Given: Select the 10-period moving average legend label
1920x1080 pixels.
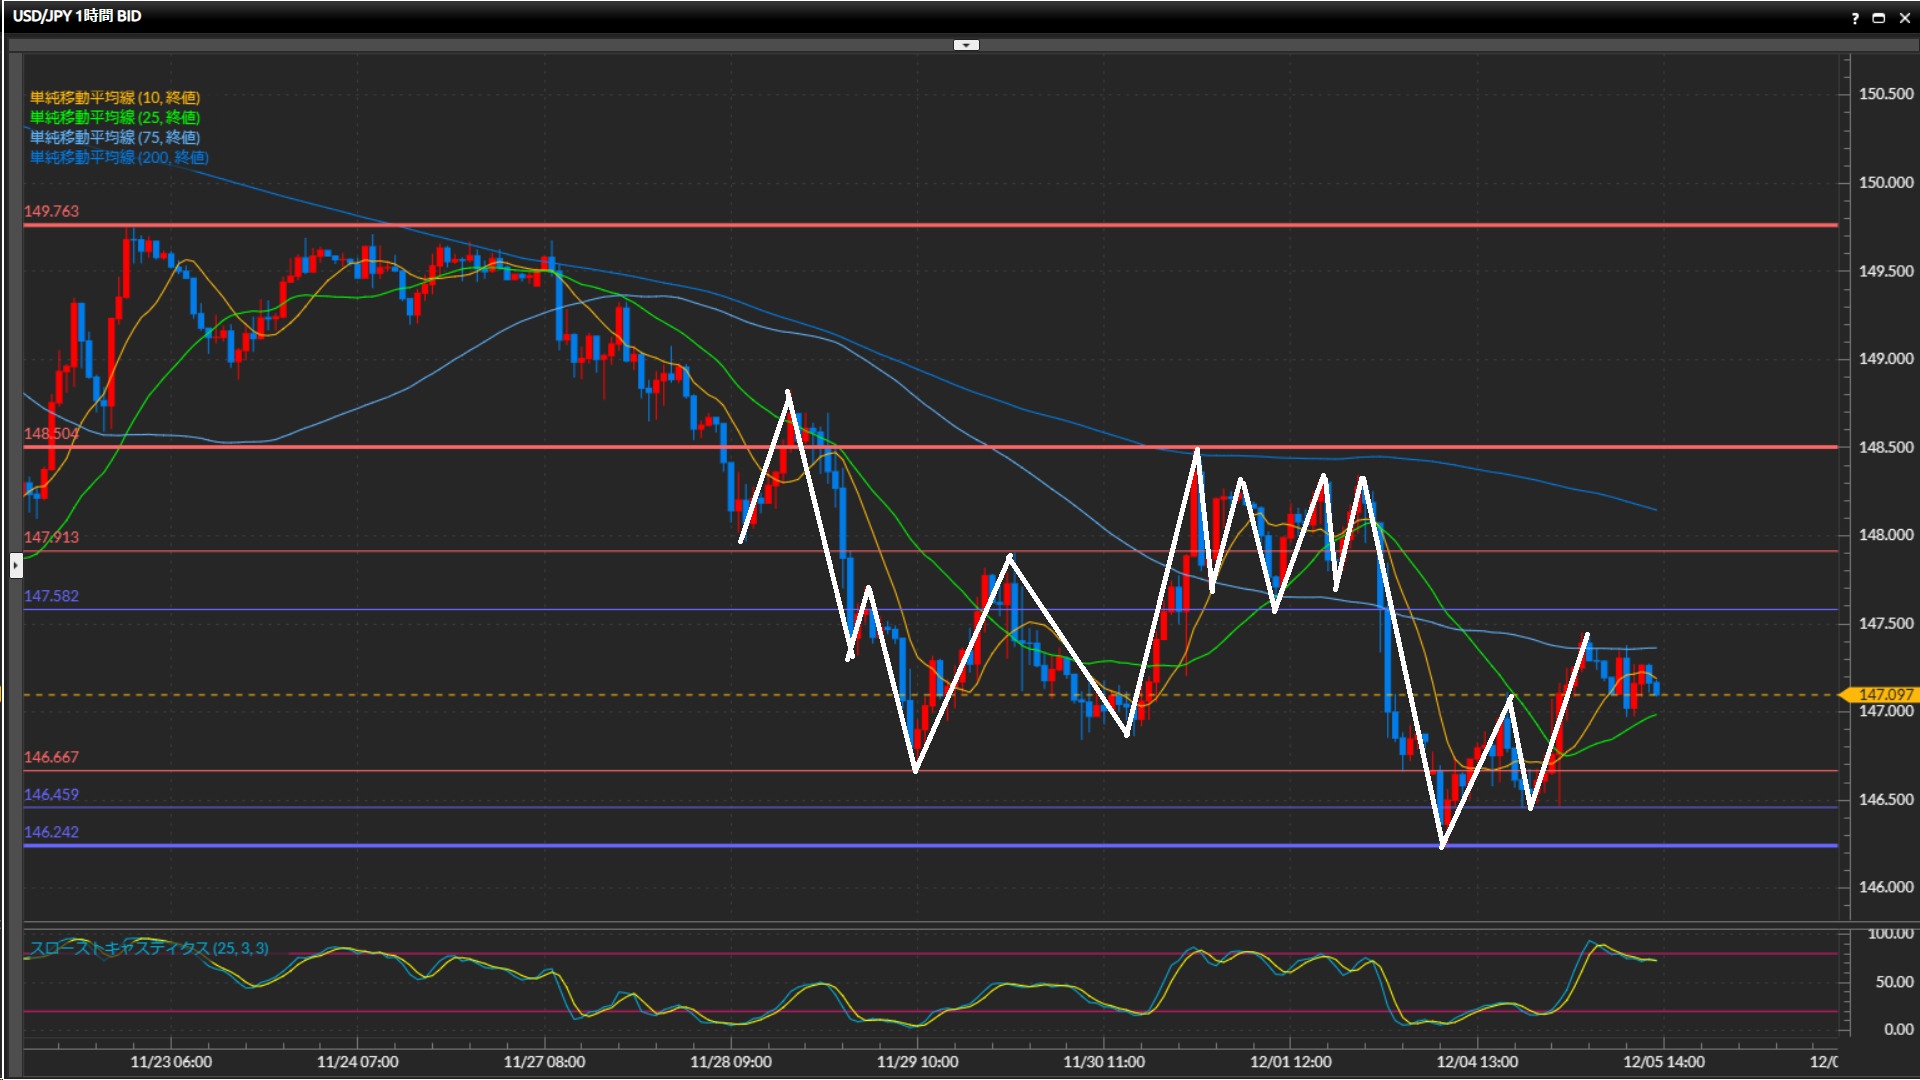Looking at the screenshot, I should pos(114,97).
